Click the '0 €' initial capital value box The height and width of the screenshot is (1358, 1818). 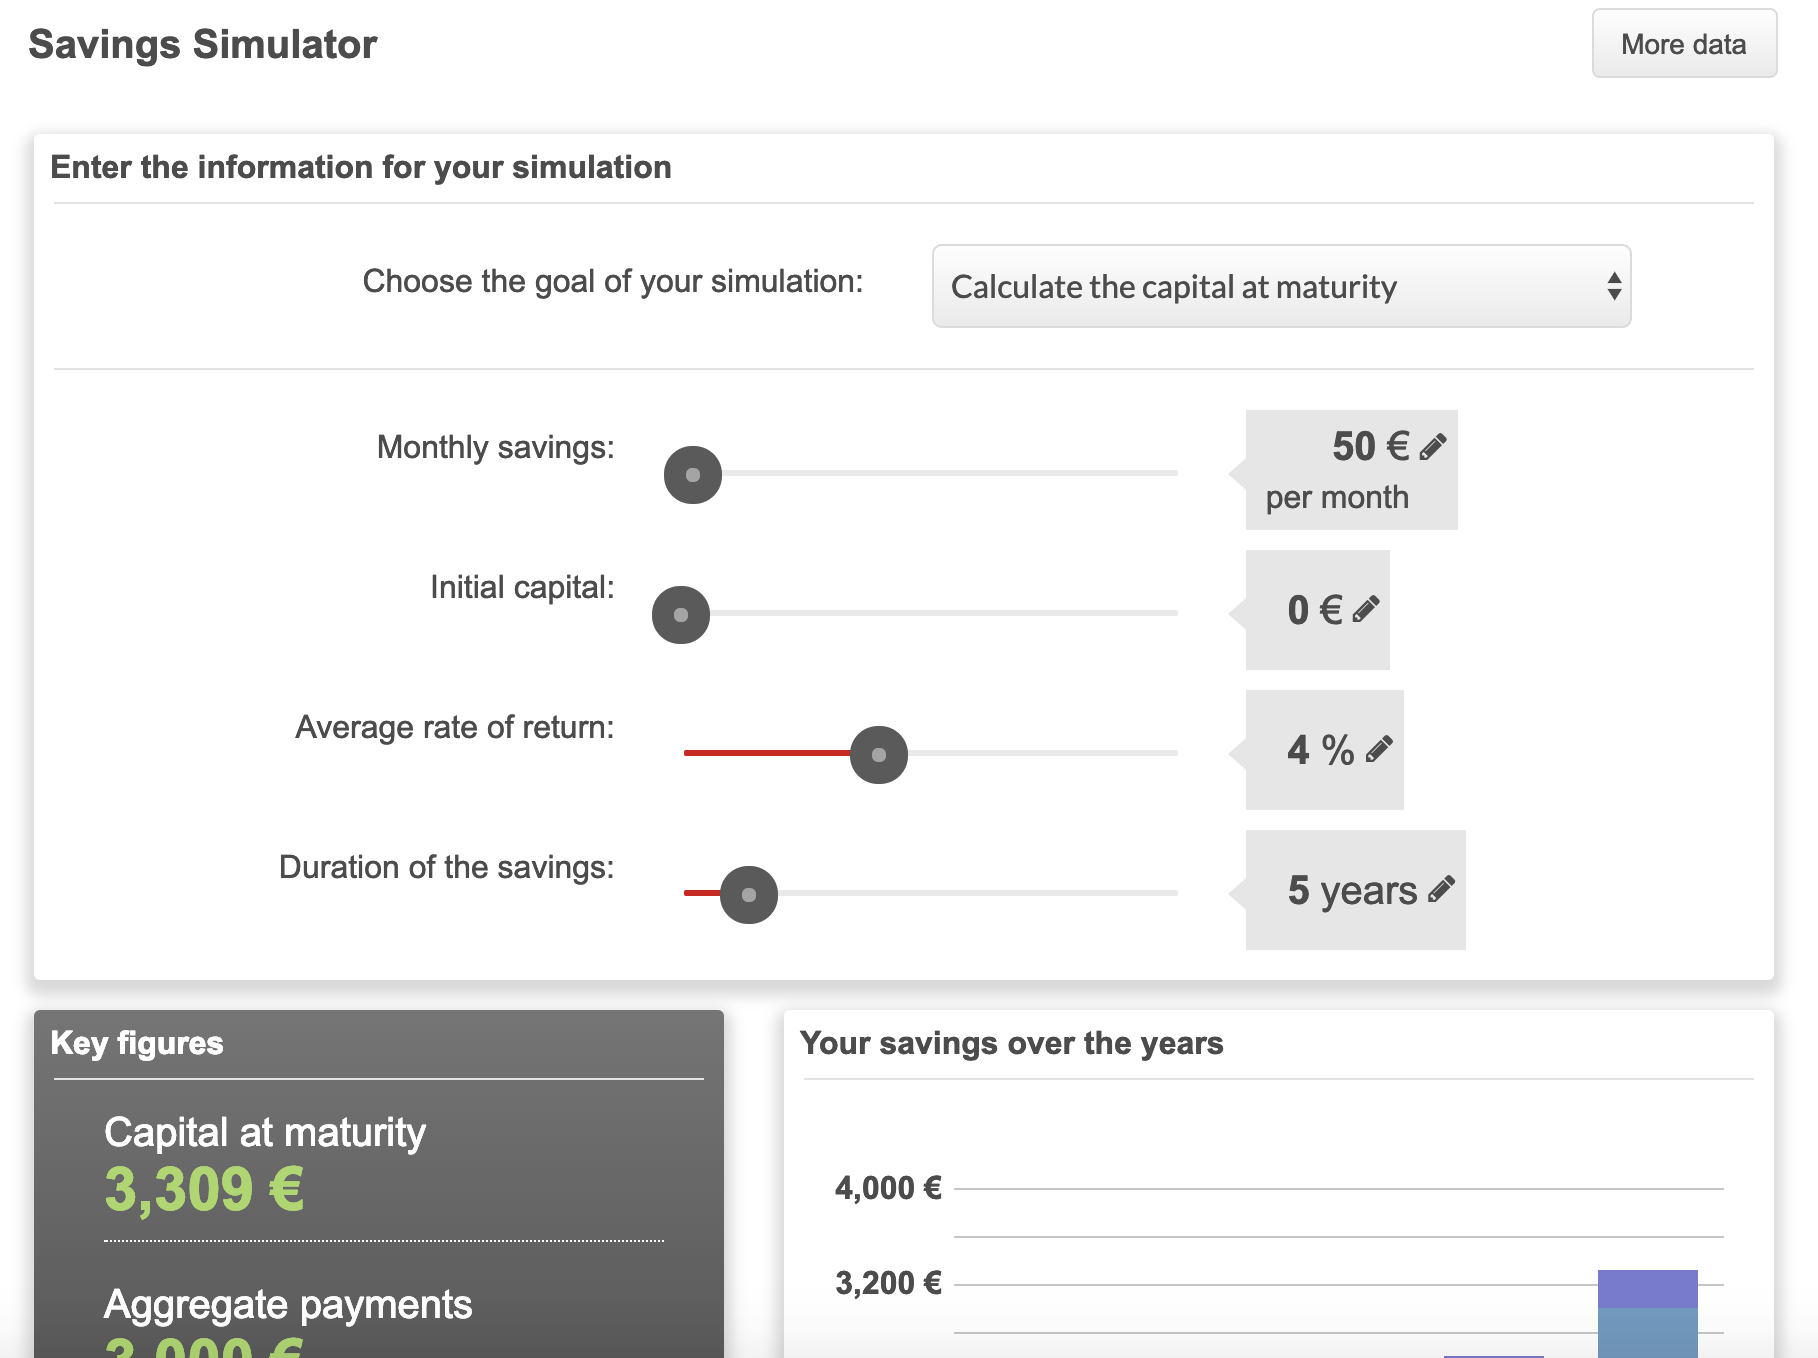pyautogui.click(x=1317, y=608)
